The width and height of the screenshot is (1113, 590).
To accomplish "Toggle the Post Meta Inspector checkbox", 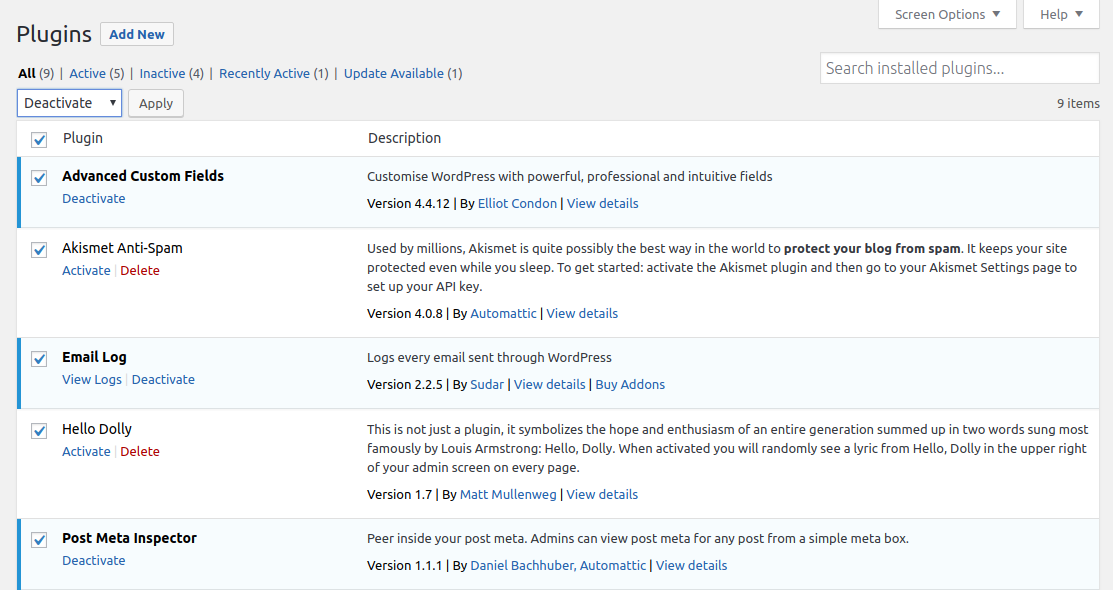I will pyautogui.click(x=39, y=540).
